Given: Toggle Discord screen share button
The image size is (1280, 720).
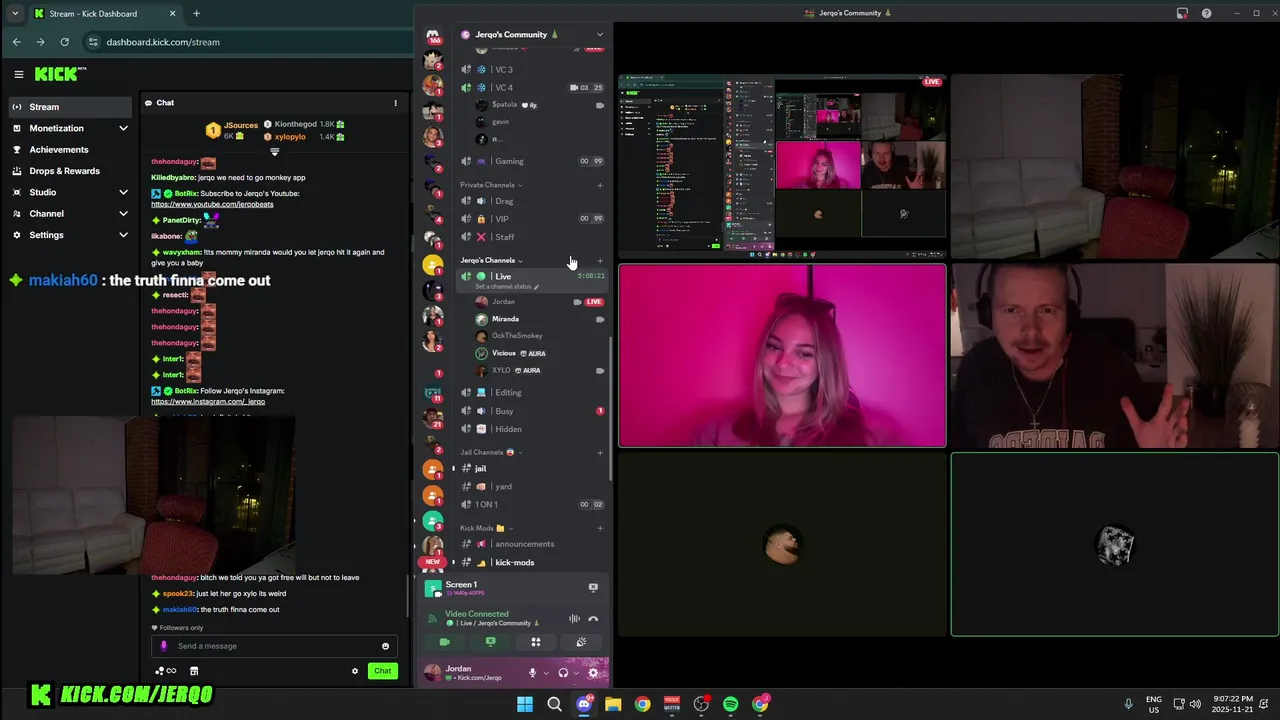Looking at the screenshot, I should tap(490, 642).
